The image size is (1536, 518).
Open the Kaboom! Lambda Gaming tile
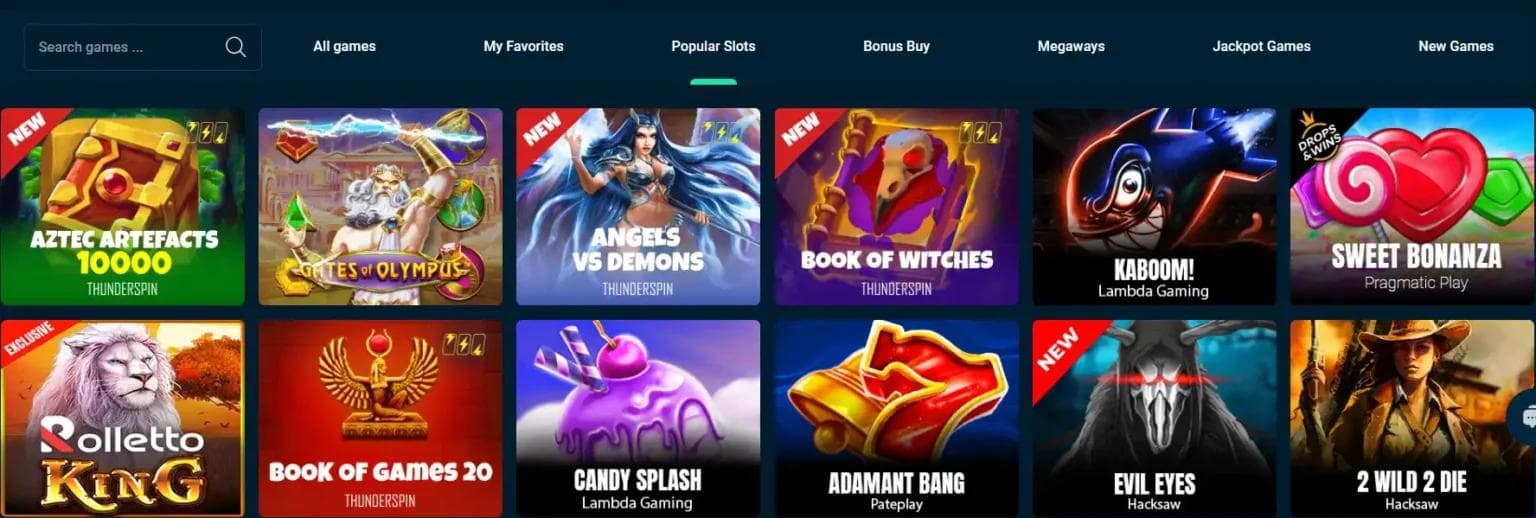(1154, 206)
